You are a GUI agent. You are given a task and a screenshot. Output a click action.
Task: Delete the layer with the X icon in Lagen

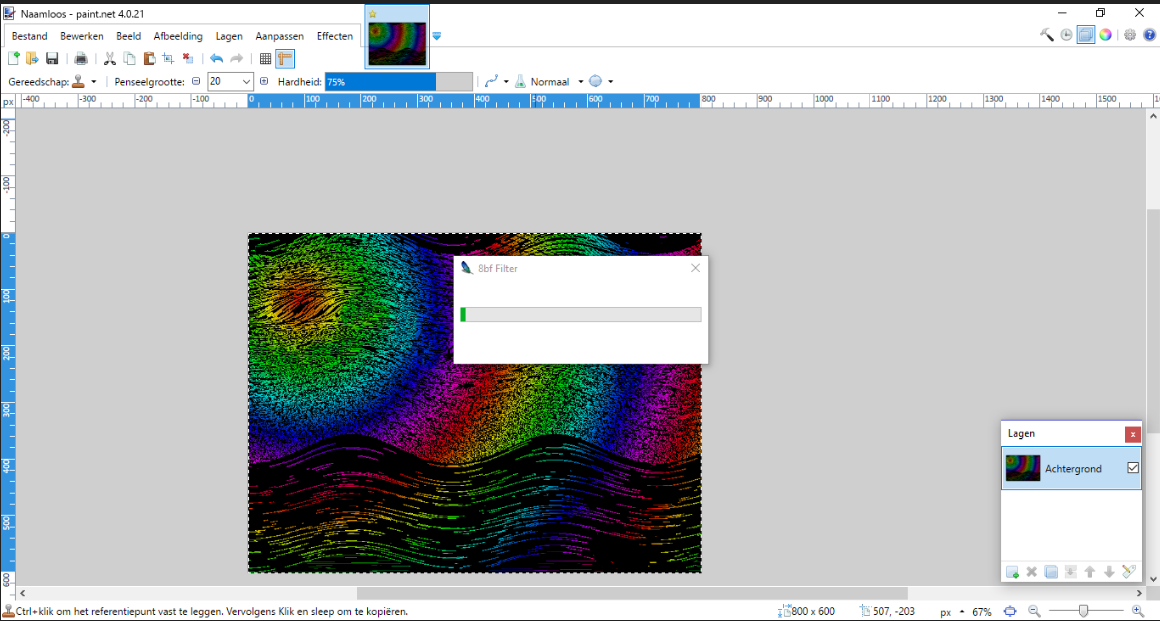(1031, 571)
